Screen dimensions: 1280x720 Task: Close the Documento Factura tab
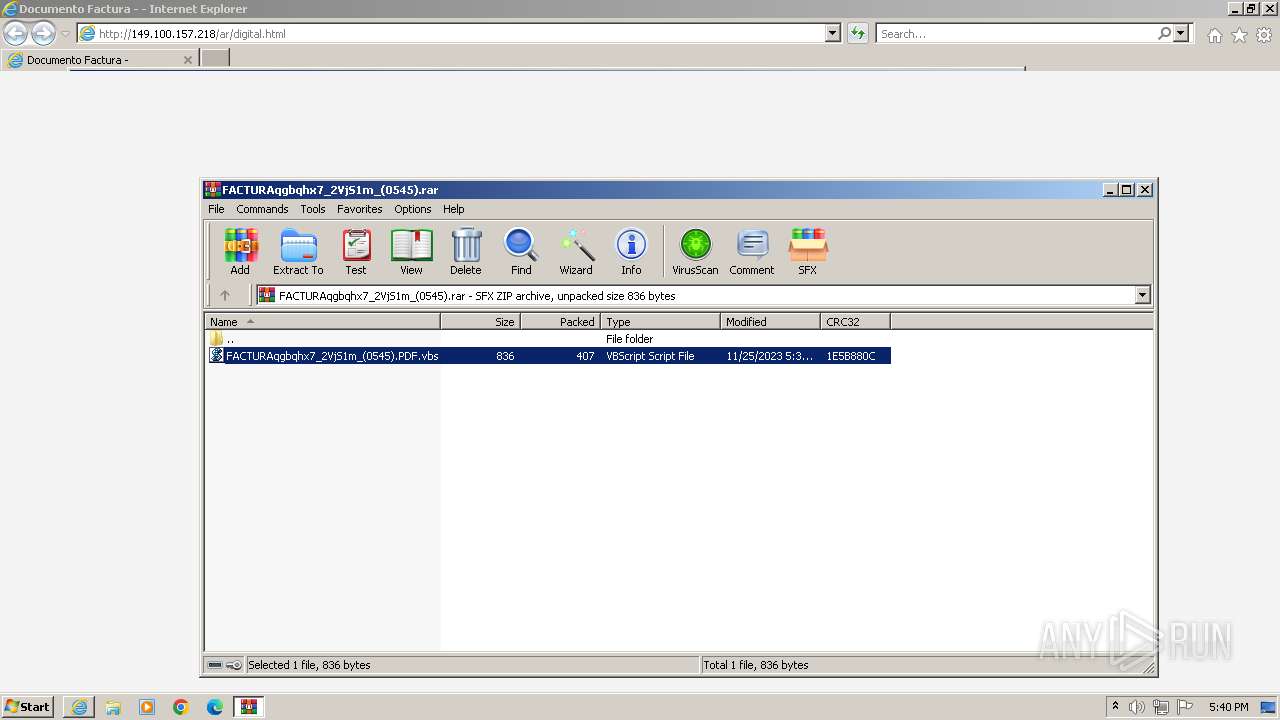pos(187,60)
